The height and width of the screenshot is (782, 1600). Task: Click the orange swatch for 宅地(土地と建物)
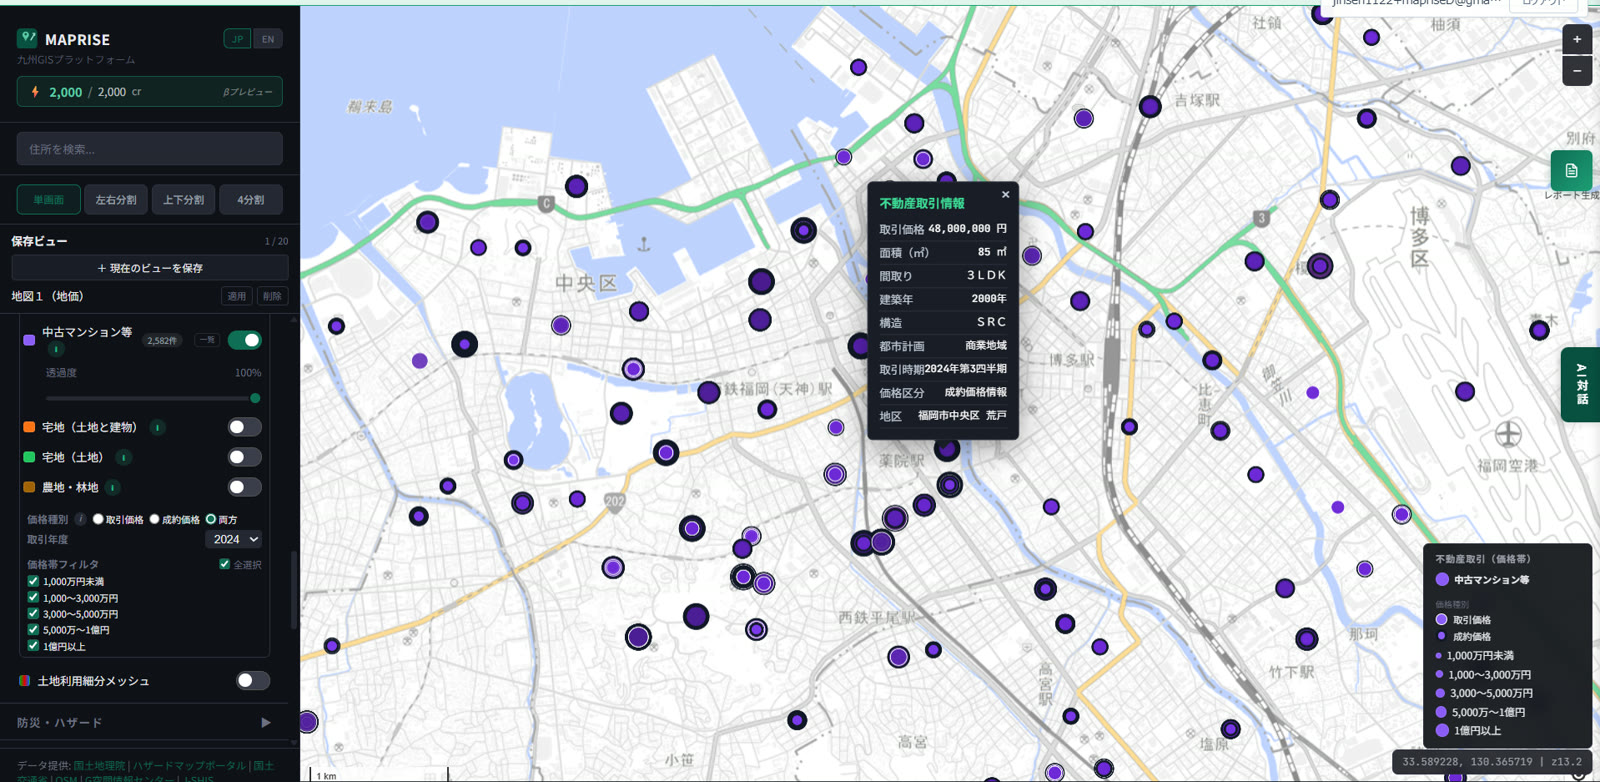29,427
